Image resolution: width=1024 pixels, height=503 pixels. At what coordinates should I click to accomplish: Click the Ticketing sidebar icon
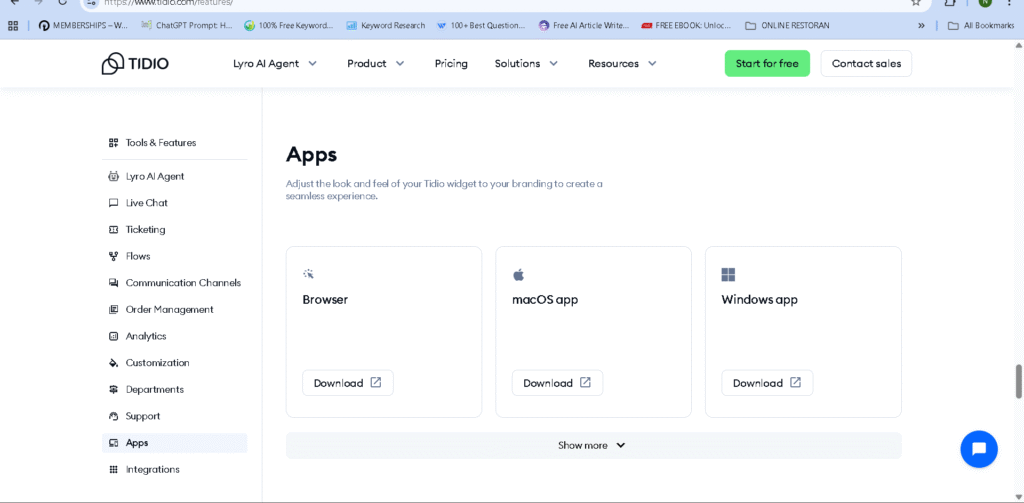(x=113, y=230)
